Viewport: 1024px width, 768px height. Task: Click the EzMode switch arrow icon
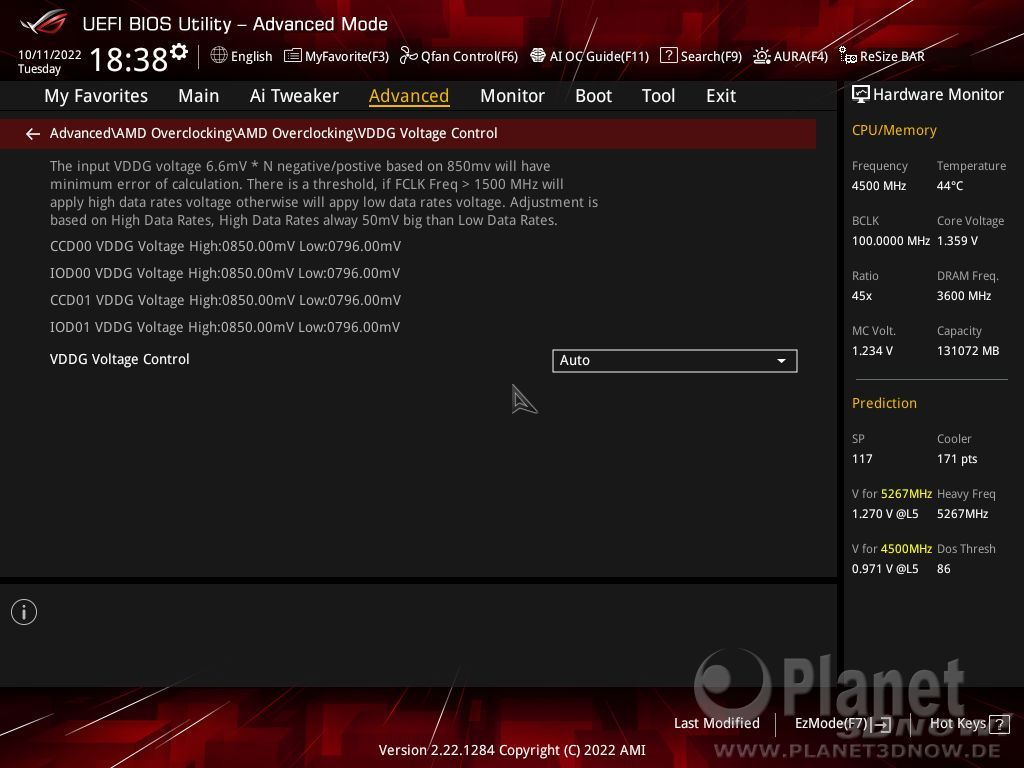[x=882, y=724]
